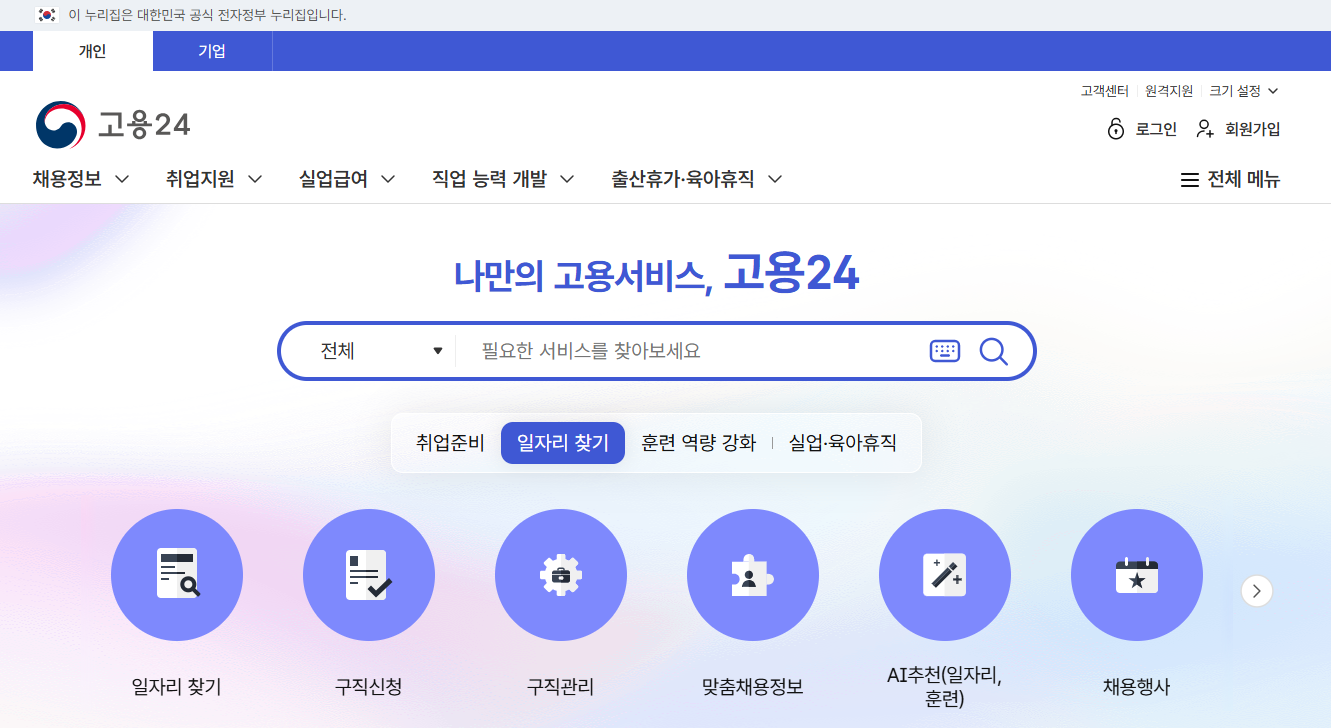Open the virtual keyboard icon in search bar
This screenshot has height=728, width=1331.
945,351
